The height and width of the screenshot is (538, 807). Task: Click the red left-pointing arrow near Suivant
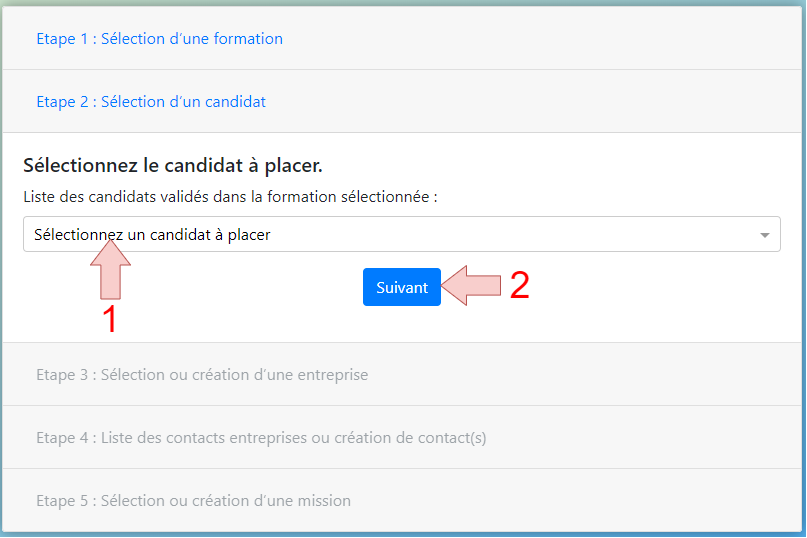pyautogui.click(x=471, y=286)
